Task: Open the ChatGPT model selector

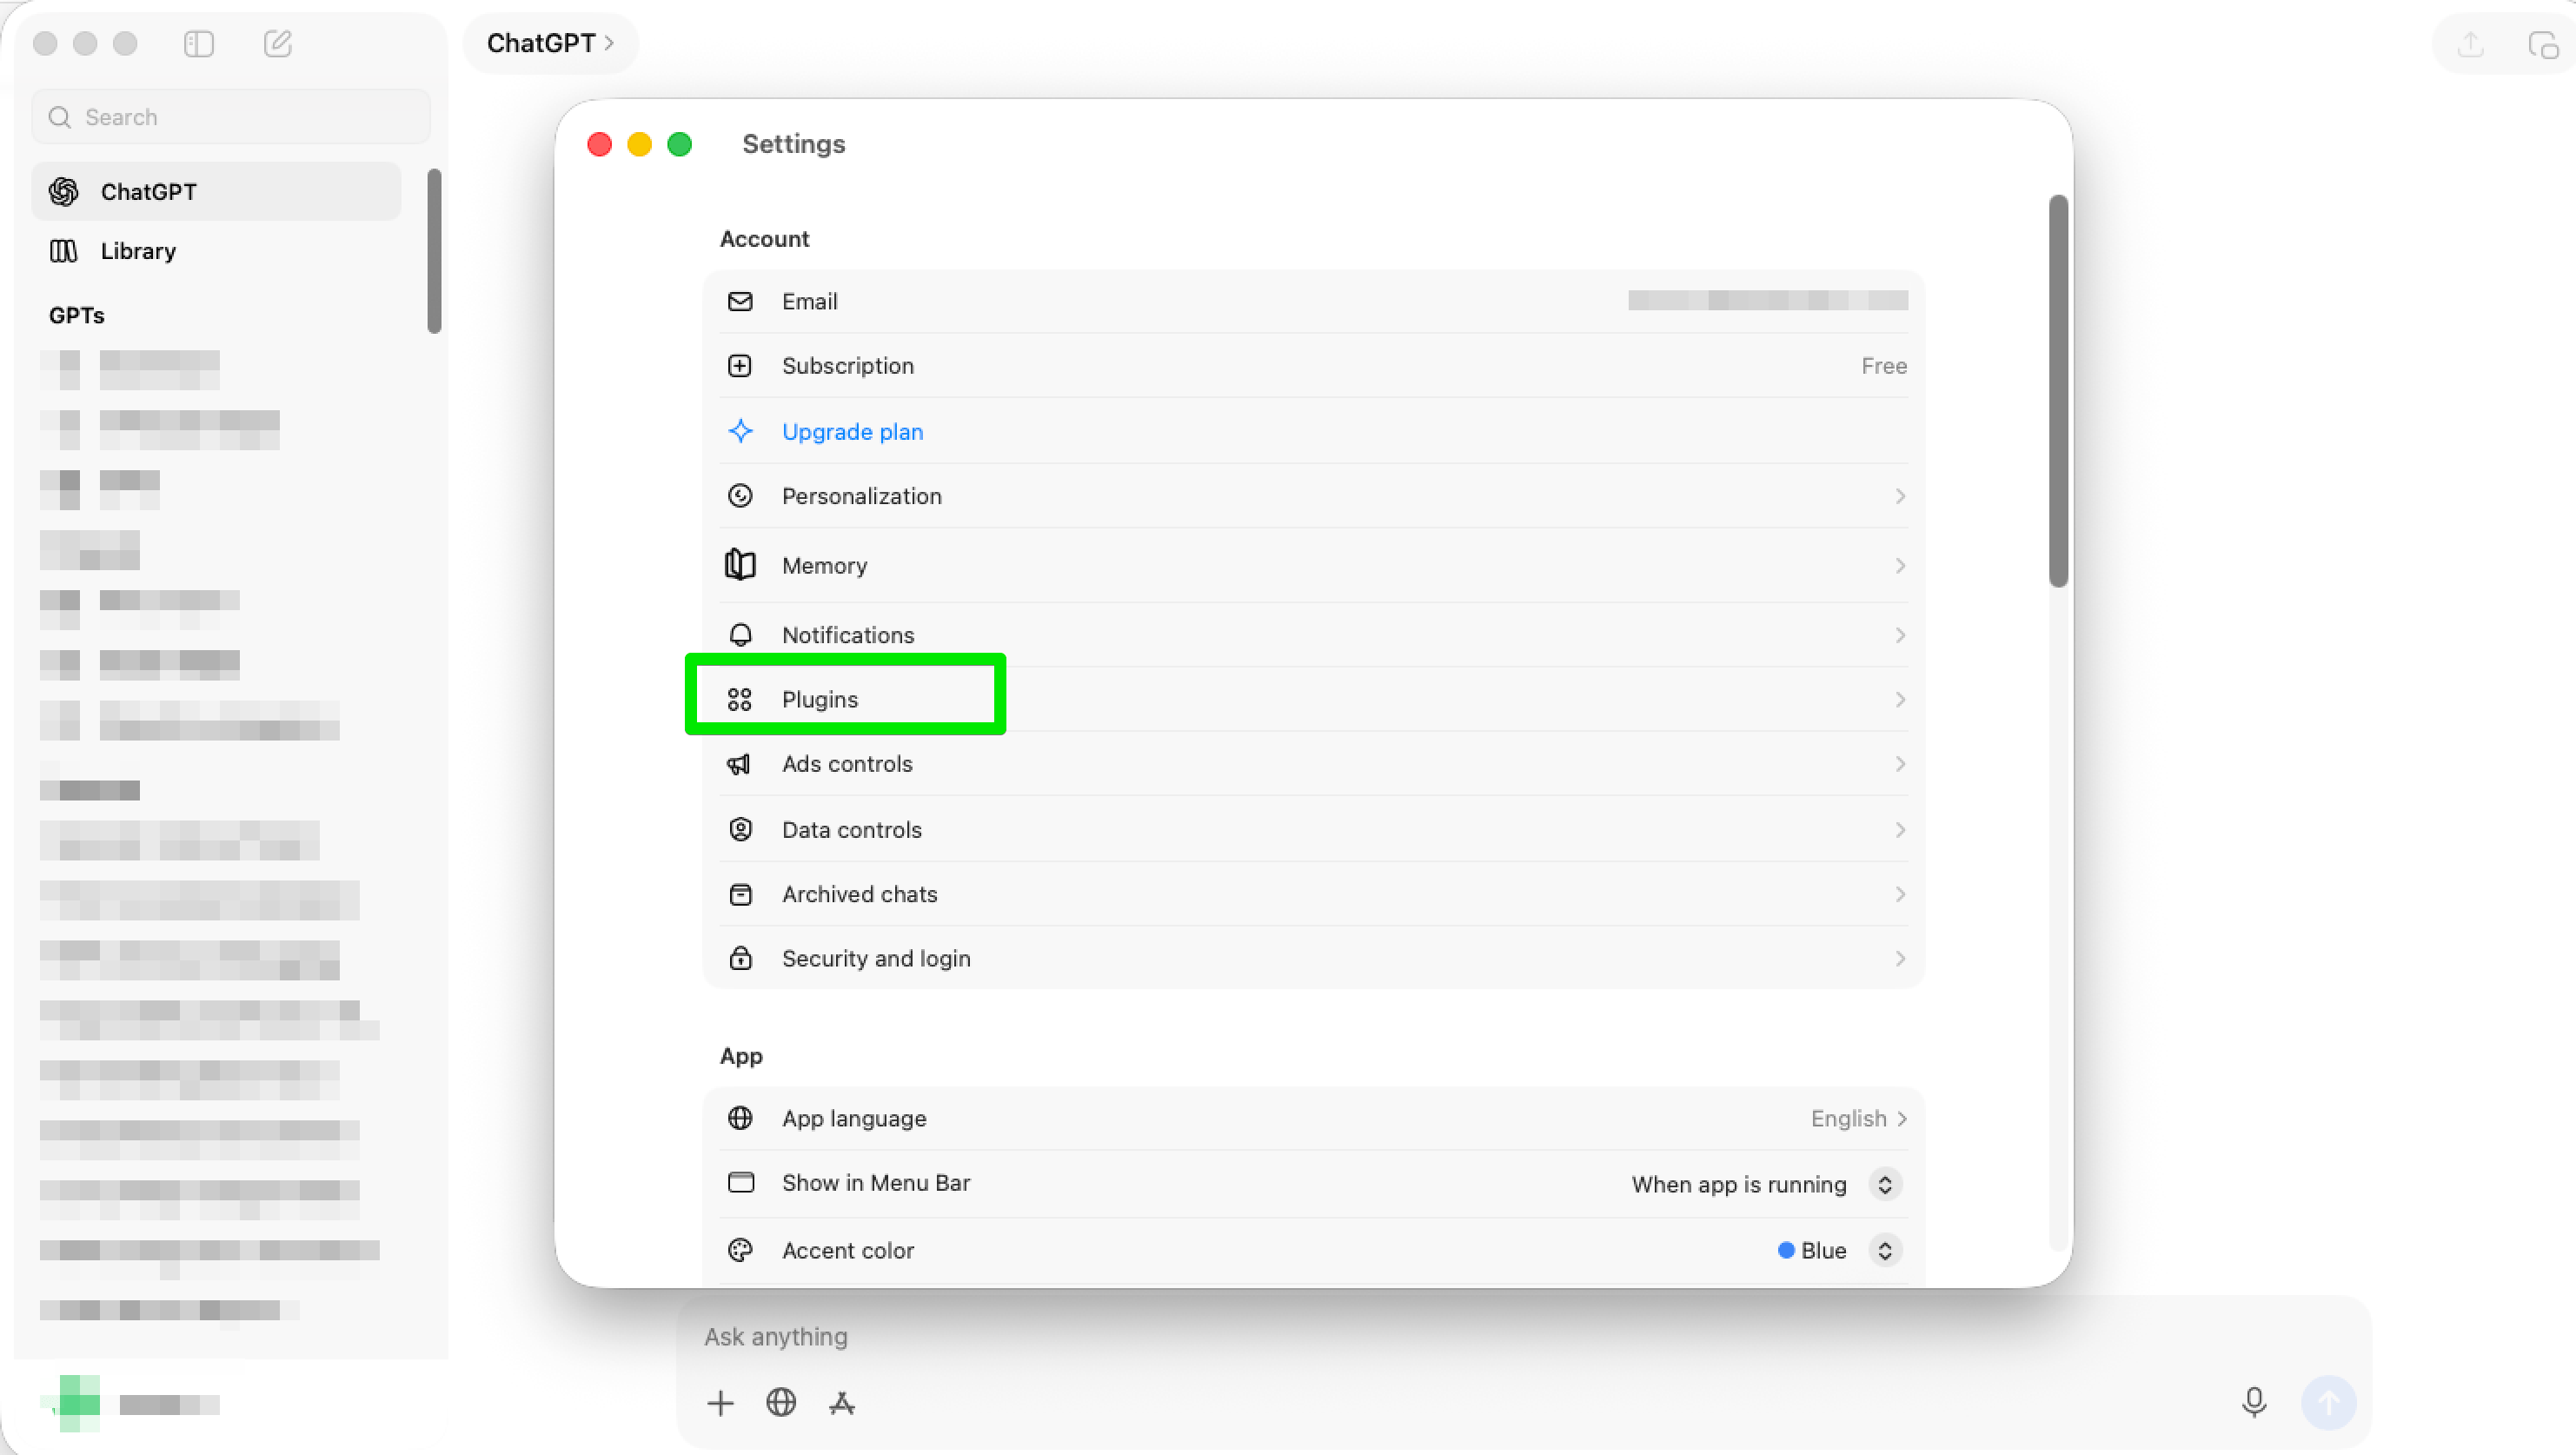Action: point(550,43)
